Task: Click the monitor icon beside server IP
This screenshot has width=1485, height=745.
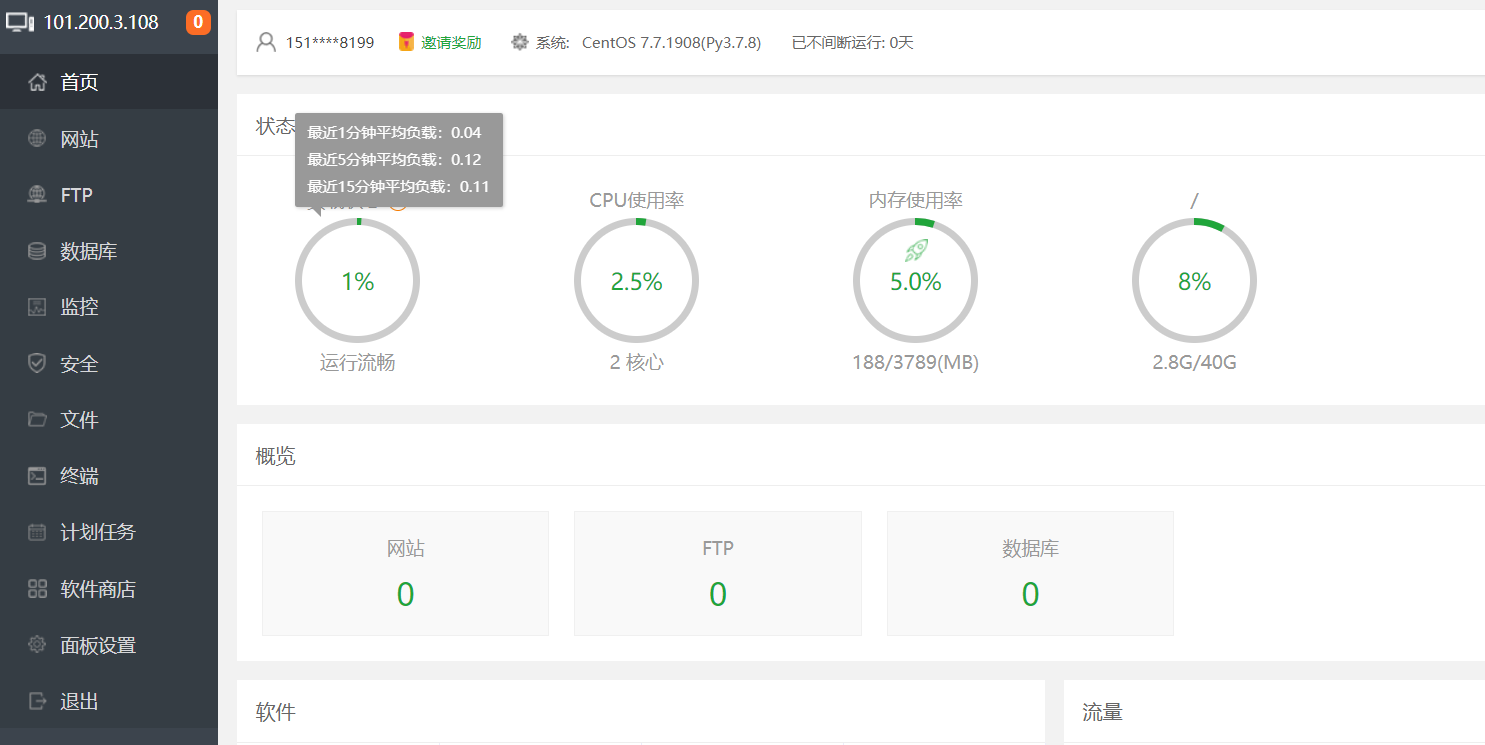Action: [20, 21]
